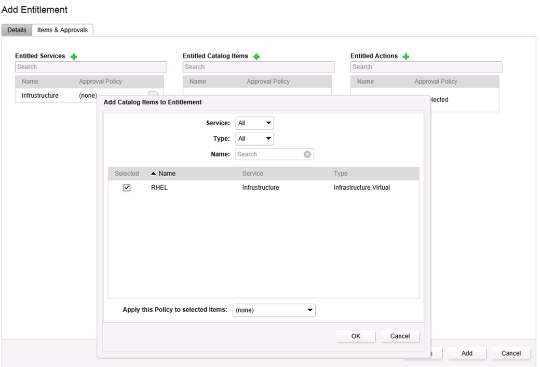Open the Service dropdown
The width and height of the screenshot is (540, 367).
coord(255,123)
